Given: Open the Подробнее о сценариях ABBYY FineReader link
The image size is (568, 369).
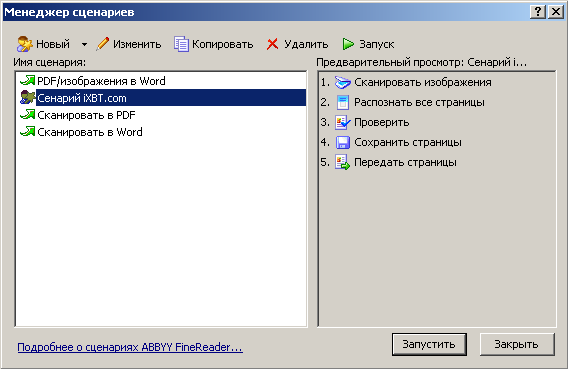Looking at the screenshot, I should click(130, 347).
